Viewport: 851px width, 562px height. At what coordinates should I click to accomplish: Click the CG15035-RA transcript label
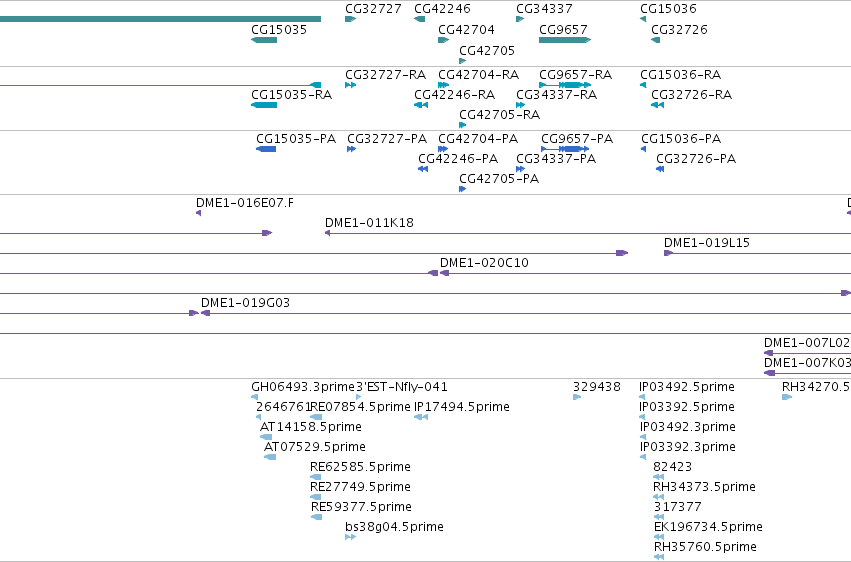click(291, 95)
